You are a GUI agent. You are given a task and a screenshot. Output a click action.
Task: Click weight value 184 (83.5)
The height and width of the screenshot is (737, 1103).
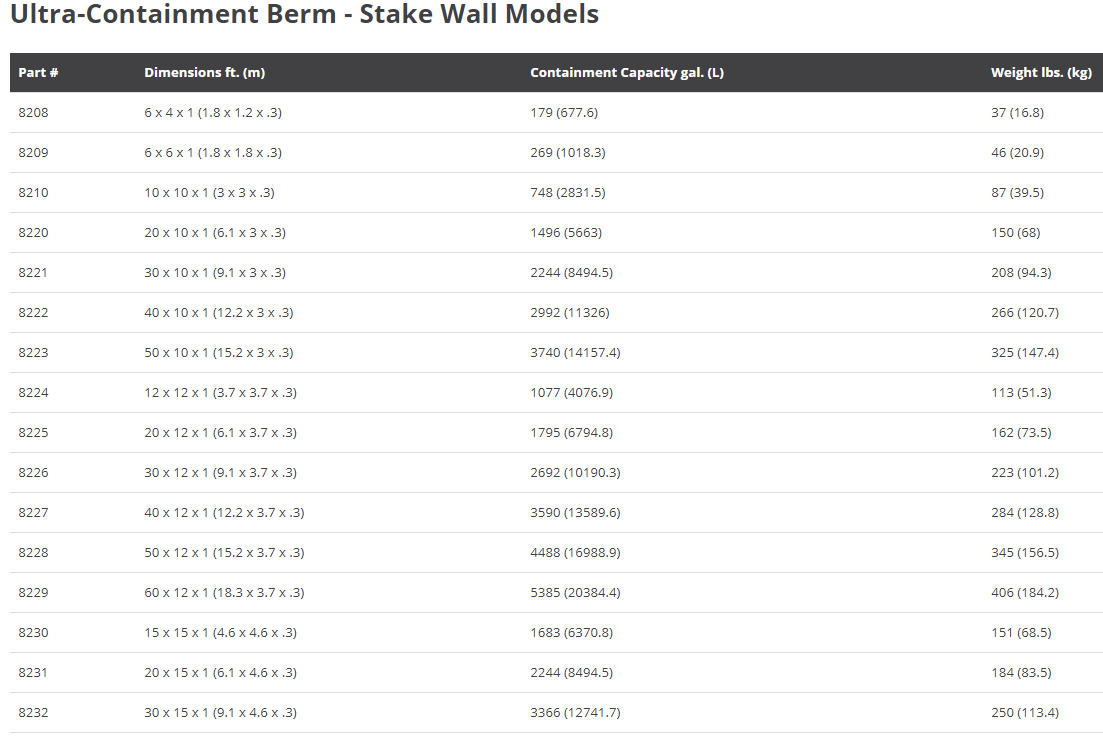[x=1021, y=674]
